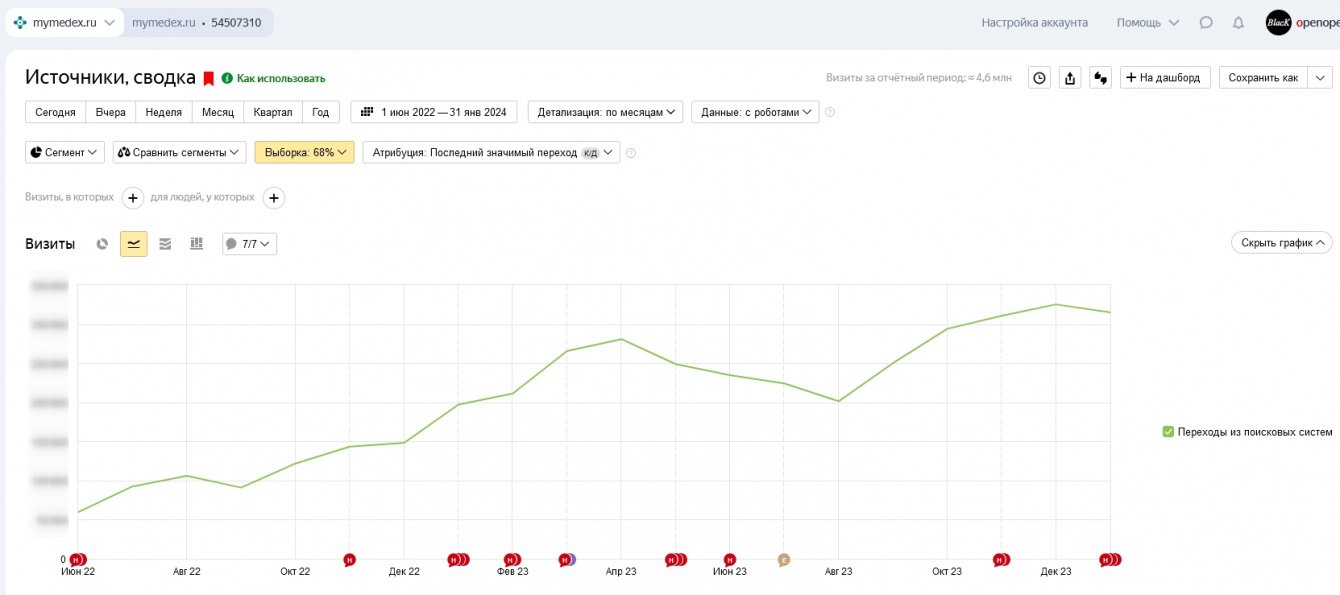Select the Сегодня period tab
Viewport: 1340px width, 595px height.
coord(55,112)
